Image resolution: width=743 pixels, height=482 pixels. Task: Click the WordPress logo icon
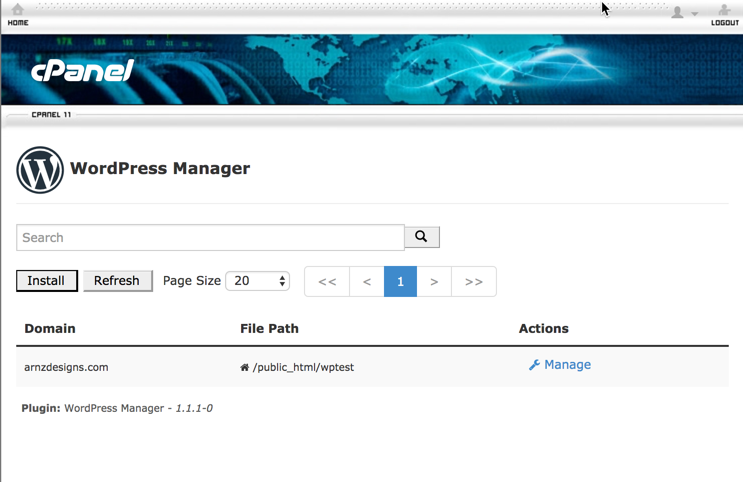pyautogui.click(x=40, y=170)
